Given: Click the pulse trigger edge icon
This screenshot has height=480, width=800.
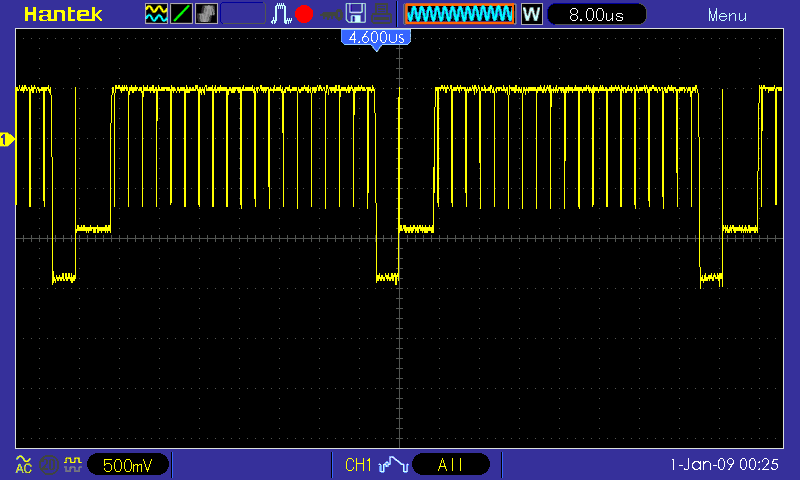Looking at the screenshot, I should [281, 14].
